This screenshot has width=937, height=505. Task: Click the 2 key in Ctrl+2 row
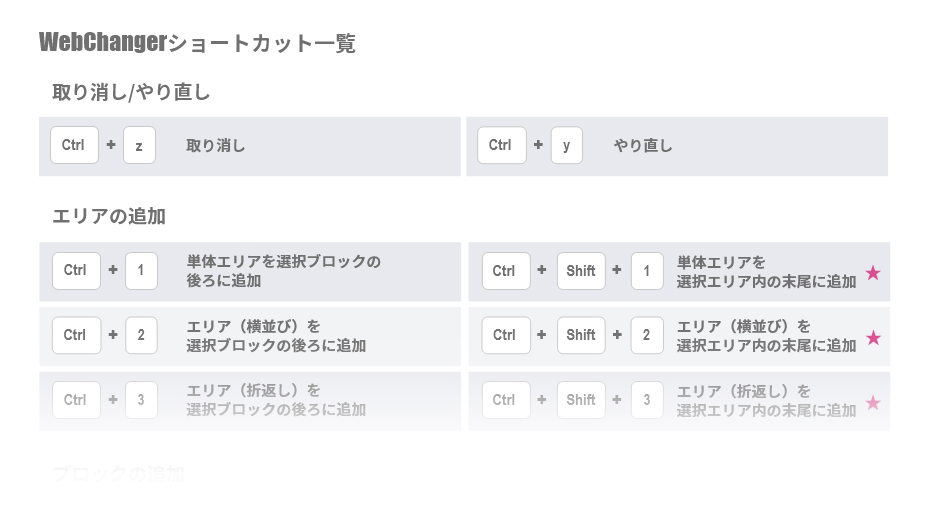pyautogui.click(x=141, y=335)
